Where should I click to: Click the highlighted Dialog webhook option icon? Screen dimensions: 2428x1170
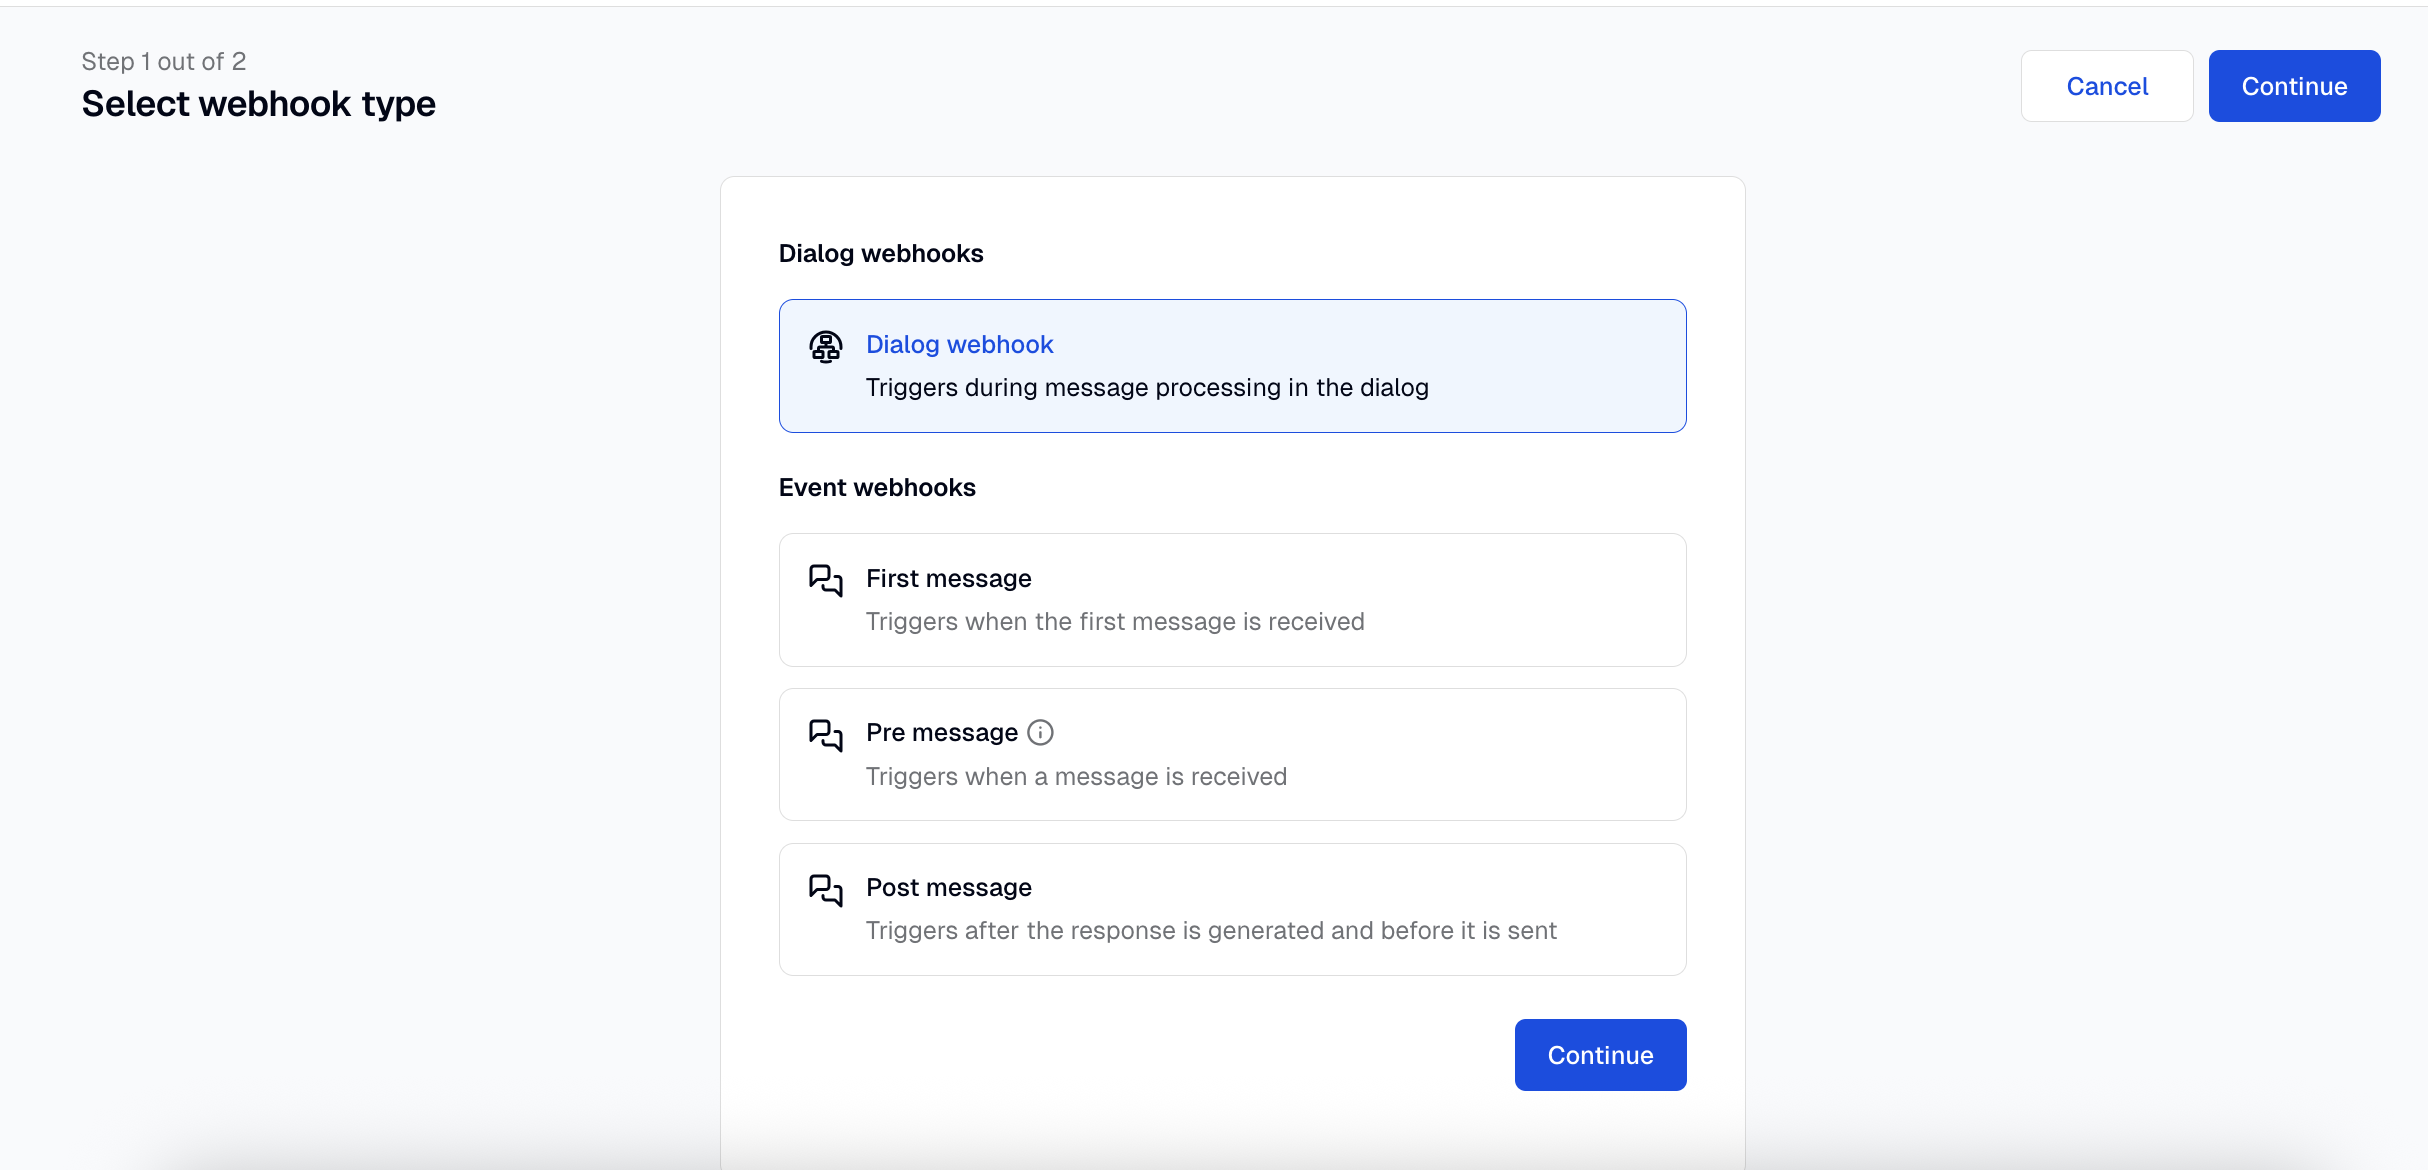click(x=825, y=347)
